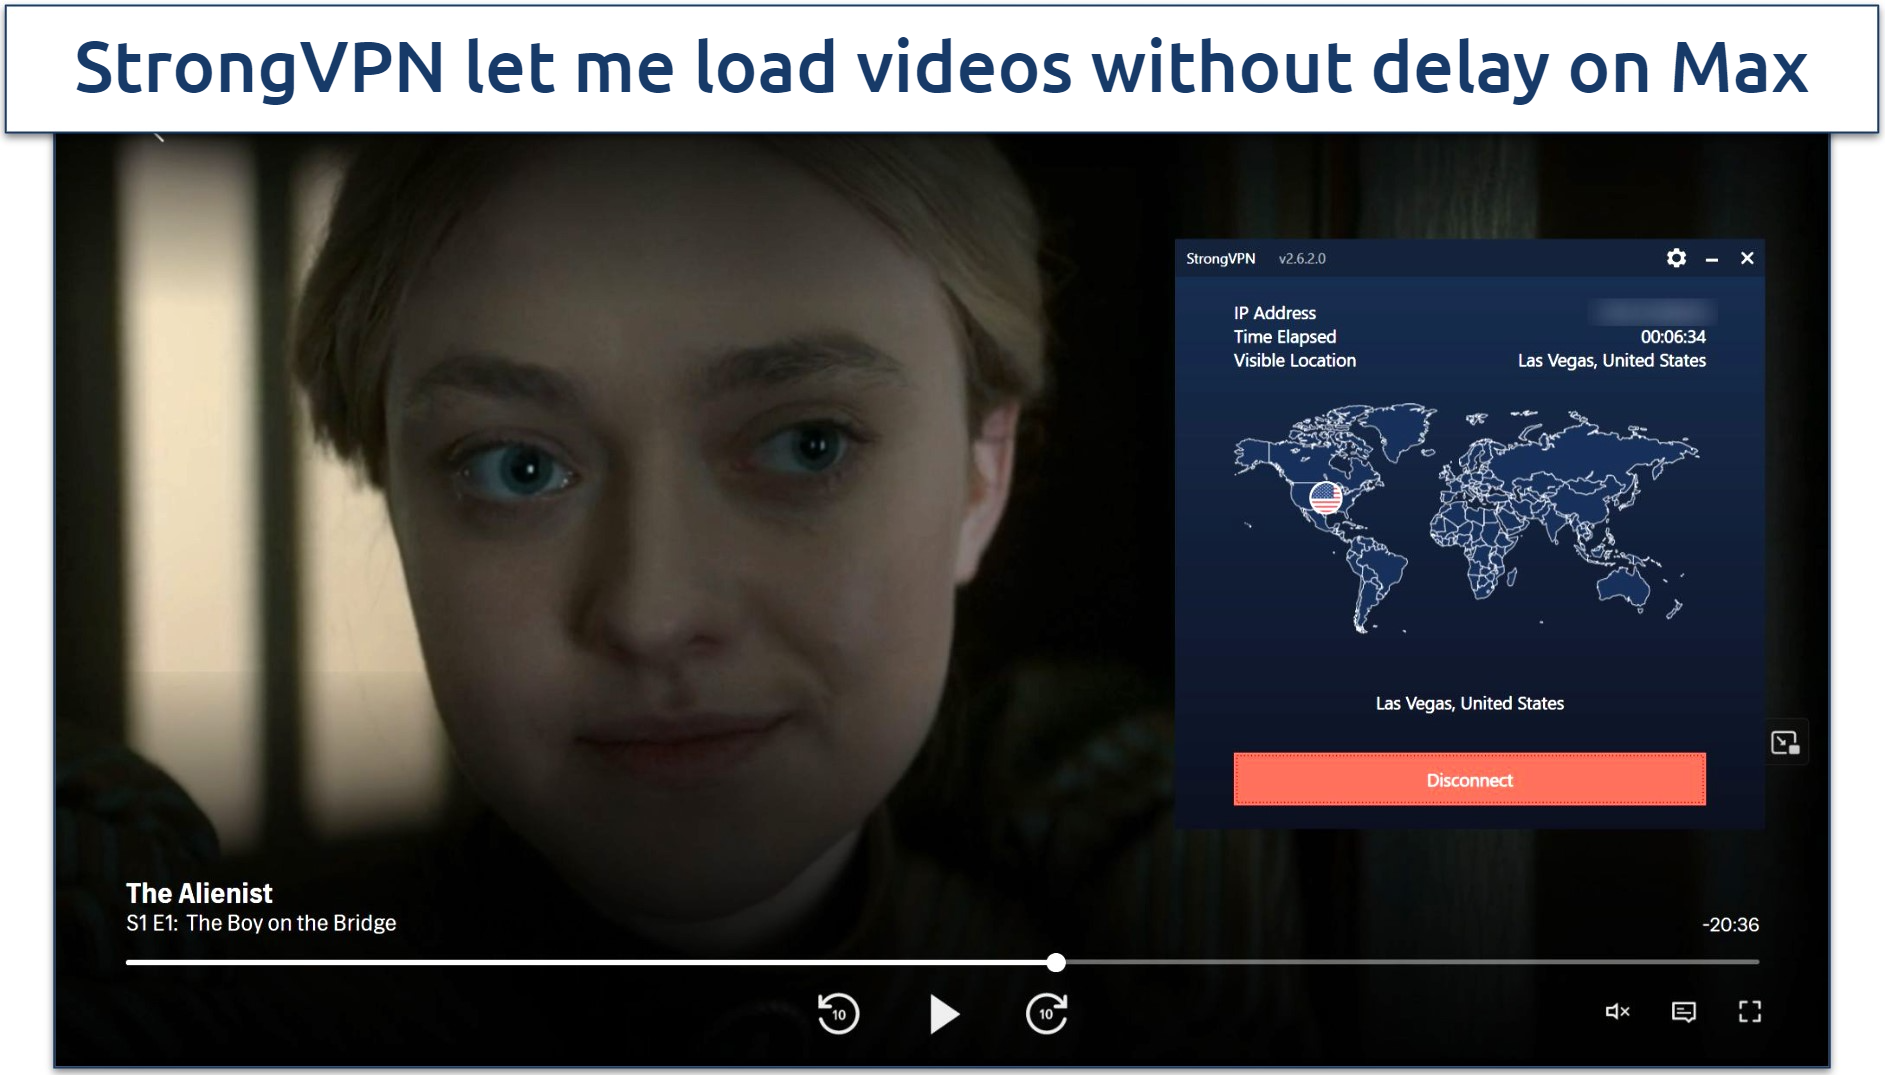Click the episode name The Boy on the Bridge
Image resolution: width=1885 pixels, height=1075 pixels.
coord(290,923)
